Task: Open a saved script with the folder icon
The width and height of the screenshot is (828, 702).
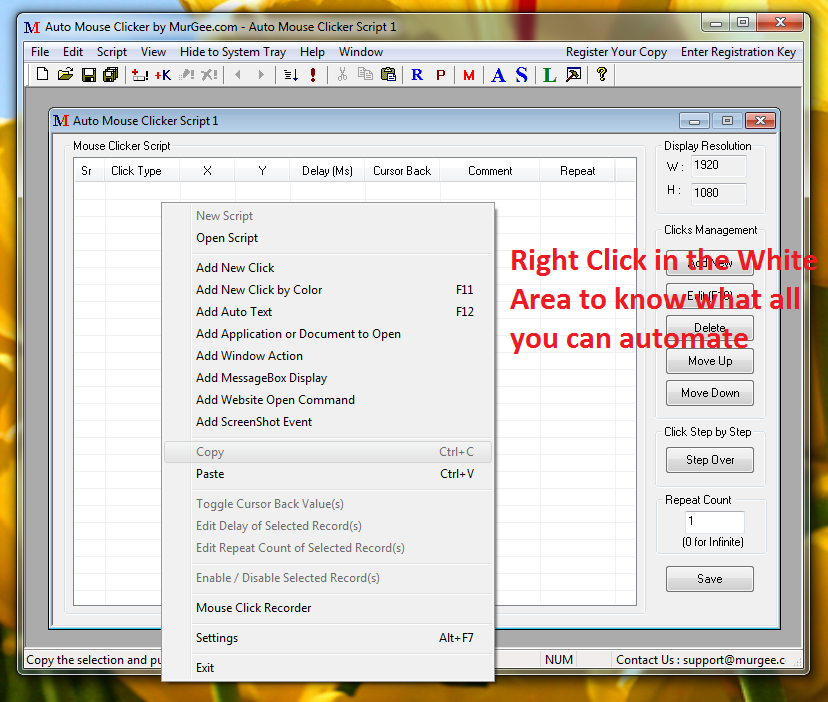Action: point(64,73)
